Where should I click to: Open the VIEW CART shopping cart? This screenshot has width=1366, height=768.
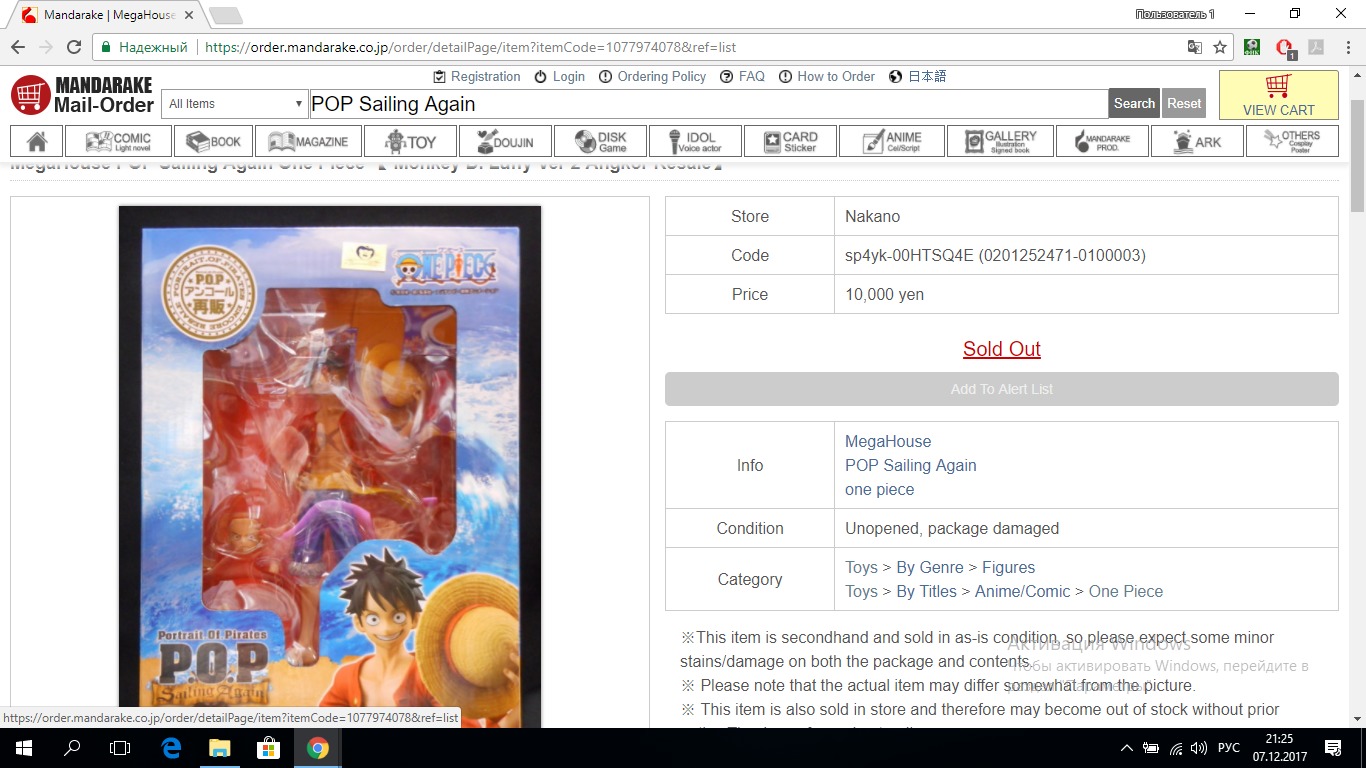pyautogui.click(x=1278, y=96)
